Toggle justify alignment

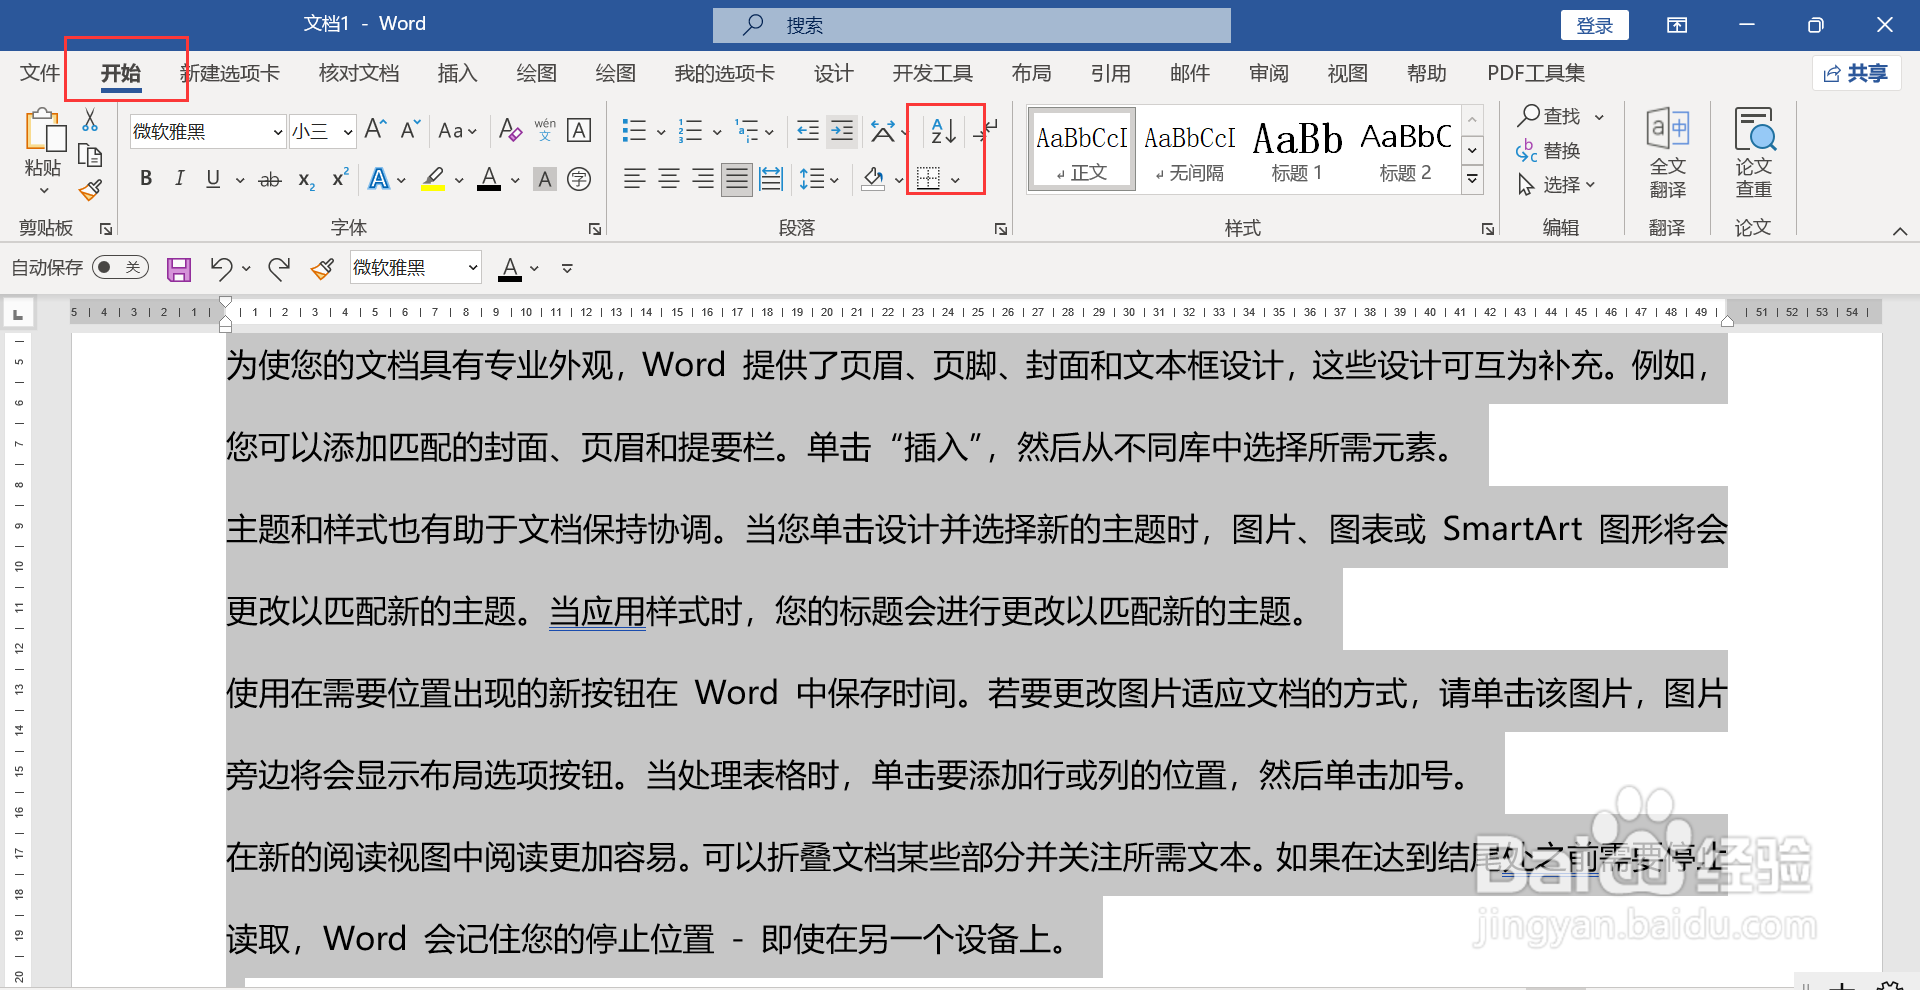pos(737,179)
